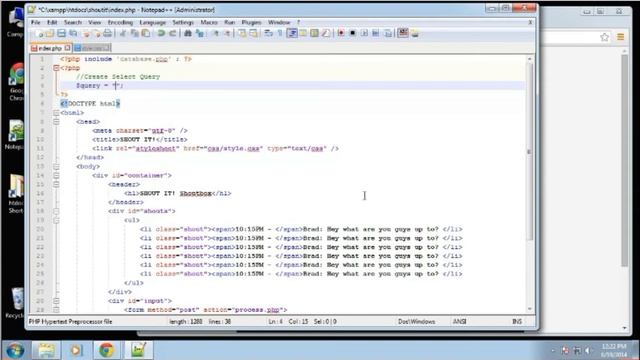Click the last toolbar plugin icon
The height and width of the screenshot is (360, 640).
[415, 33]
